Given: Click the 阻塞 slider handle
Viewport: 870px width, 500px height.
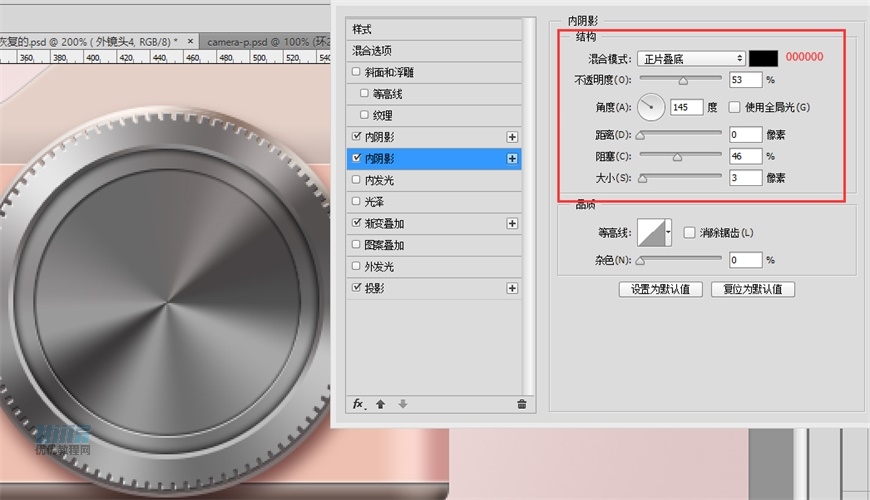Looking at the screenshot, I should pos(677,157).
